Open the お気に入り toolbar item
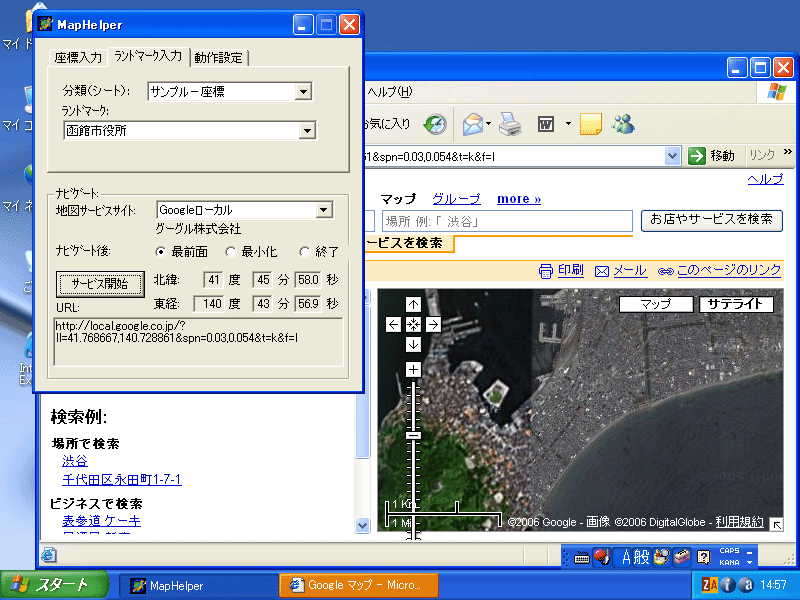The height and width of the screenshot is (600, 800). click(x=387, y=124)
